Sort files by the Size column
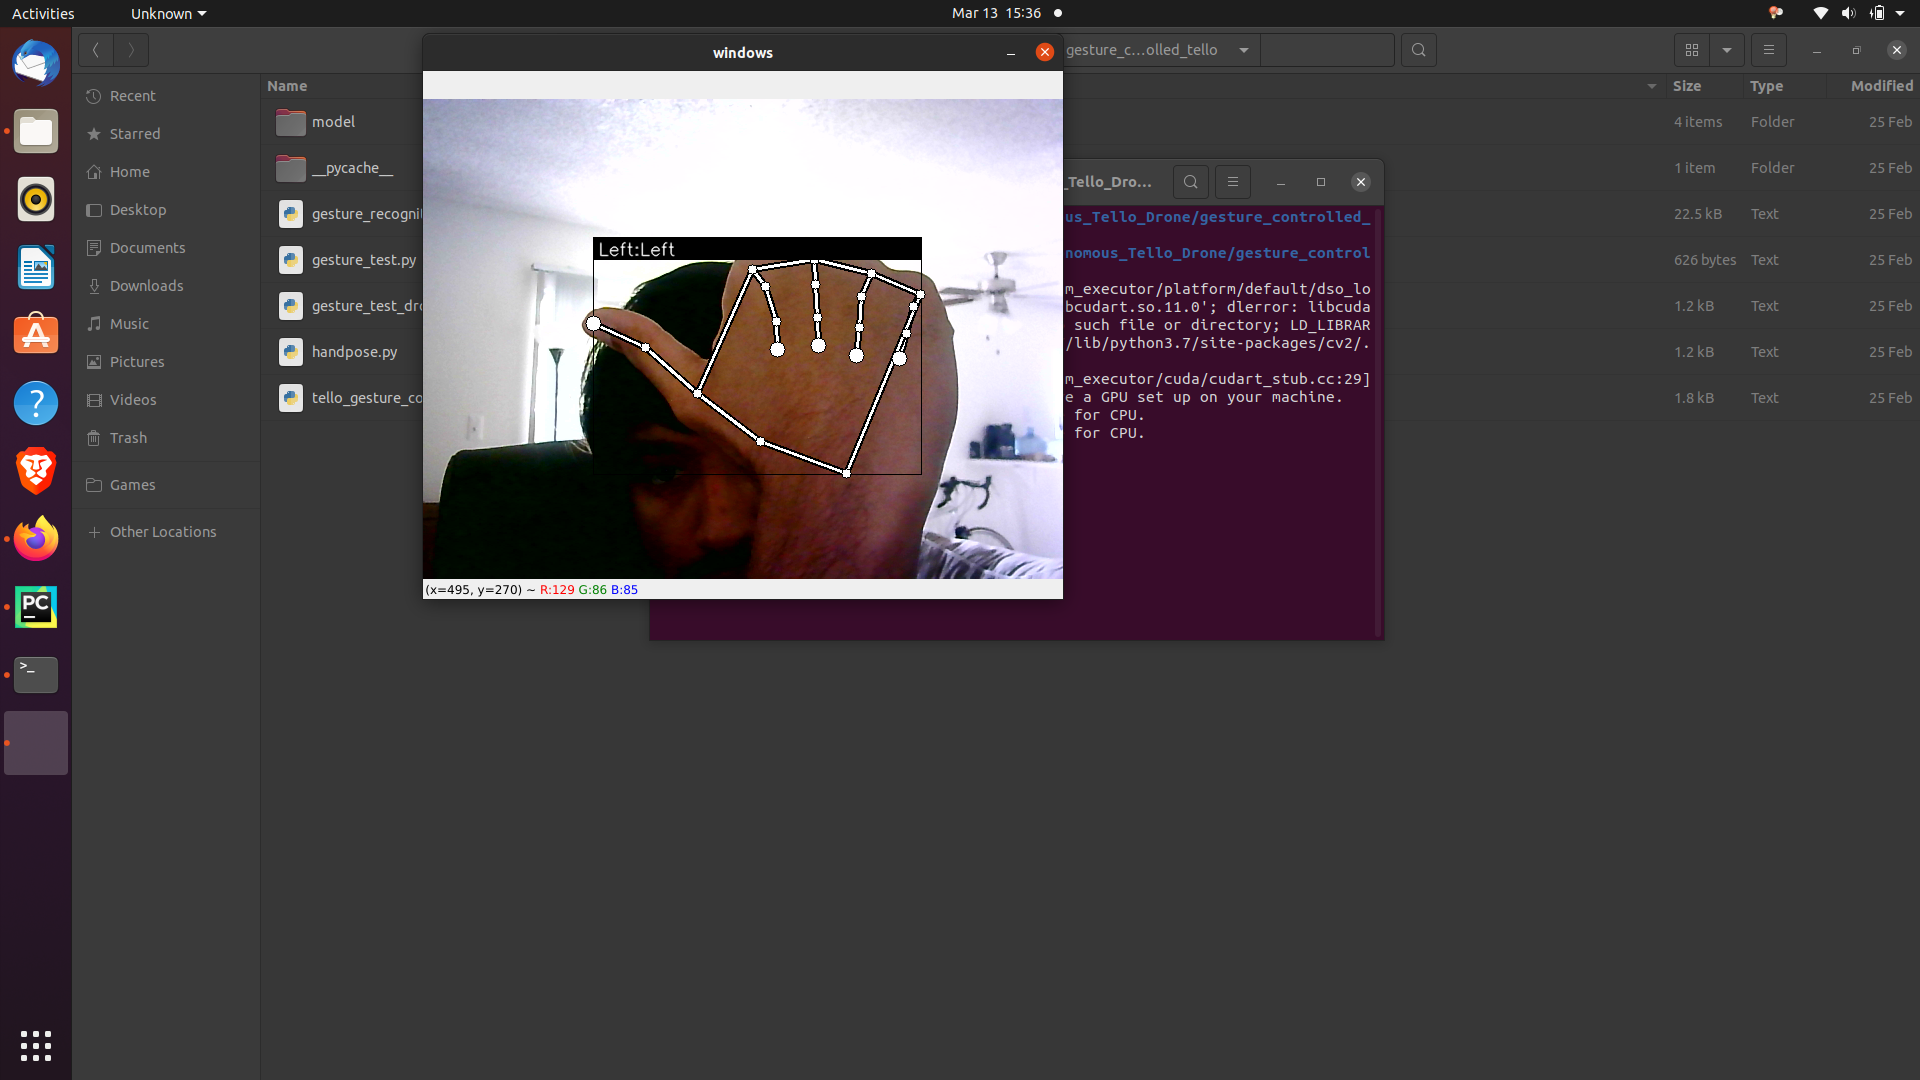Screen dimensions: 1920x1080 1687,86
